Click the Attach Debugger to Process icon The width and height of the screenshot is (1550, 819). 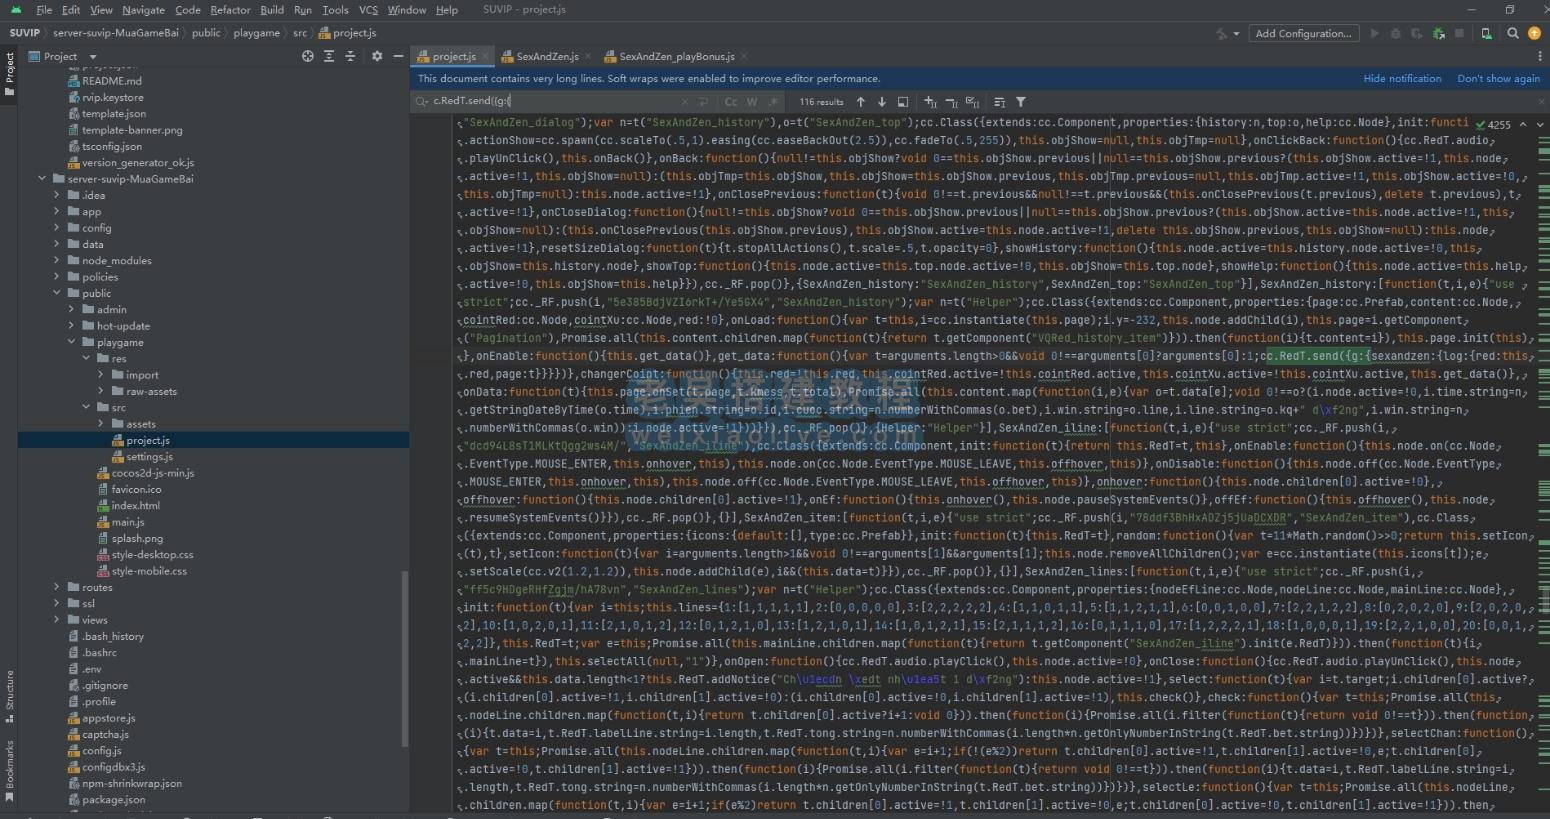coord(1438,33)
